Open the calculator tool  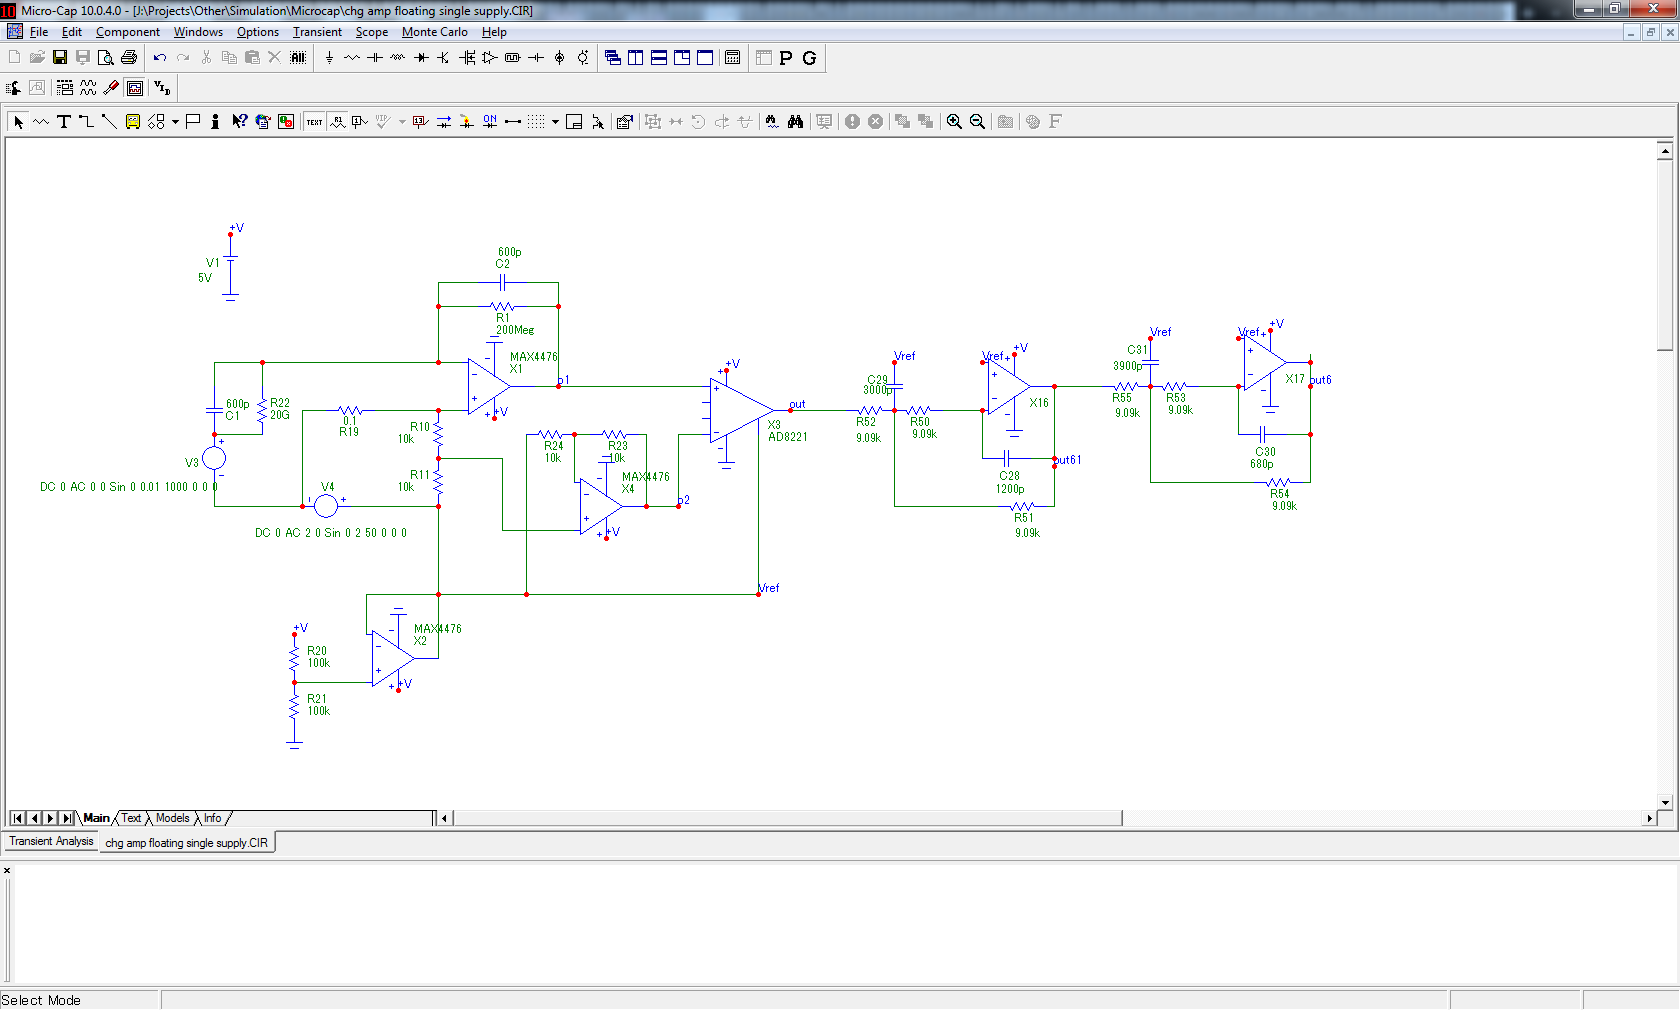[x=733, y=58]
